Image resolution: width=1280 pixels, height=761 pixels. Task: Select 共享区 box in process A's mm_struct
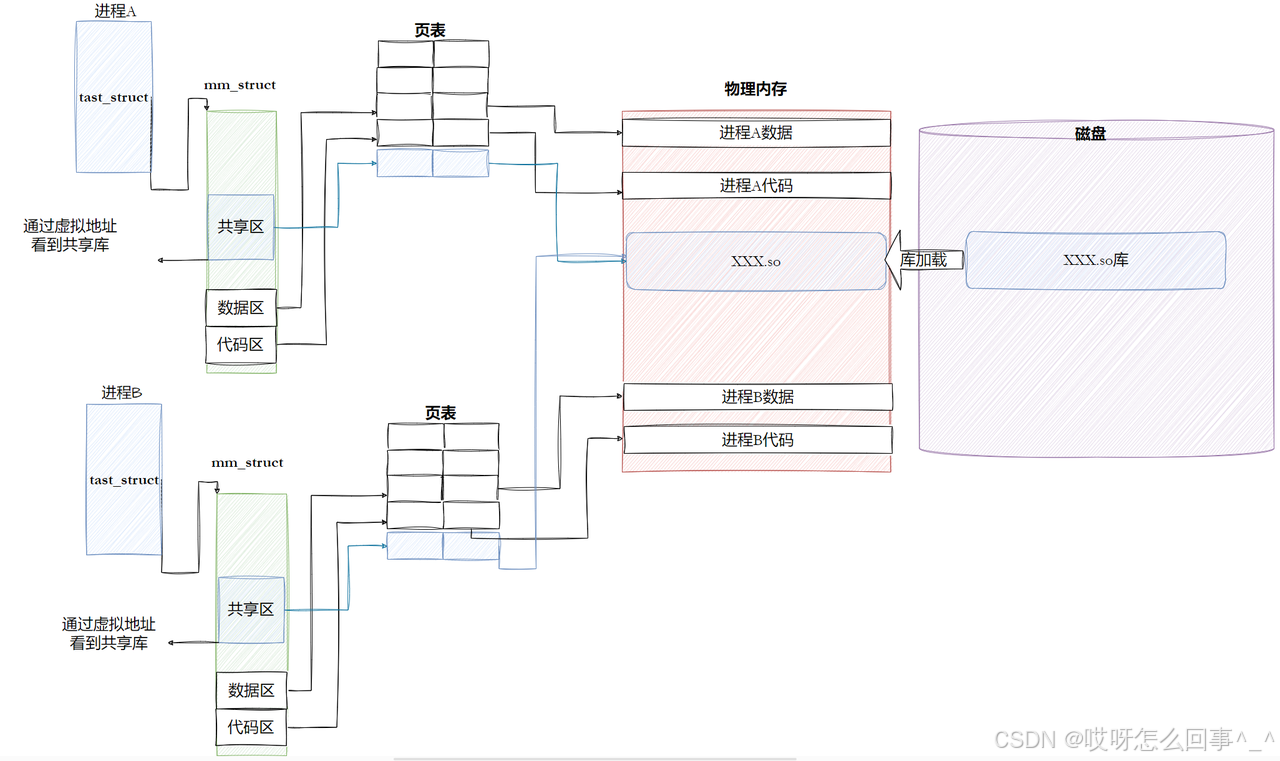point(241,227)
